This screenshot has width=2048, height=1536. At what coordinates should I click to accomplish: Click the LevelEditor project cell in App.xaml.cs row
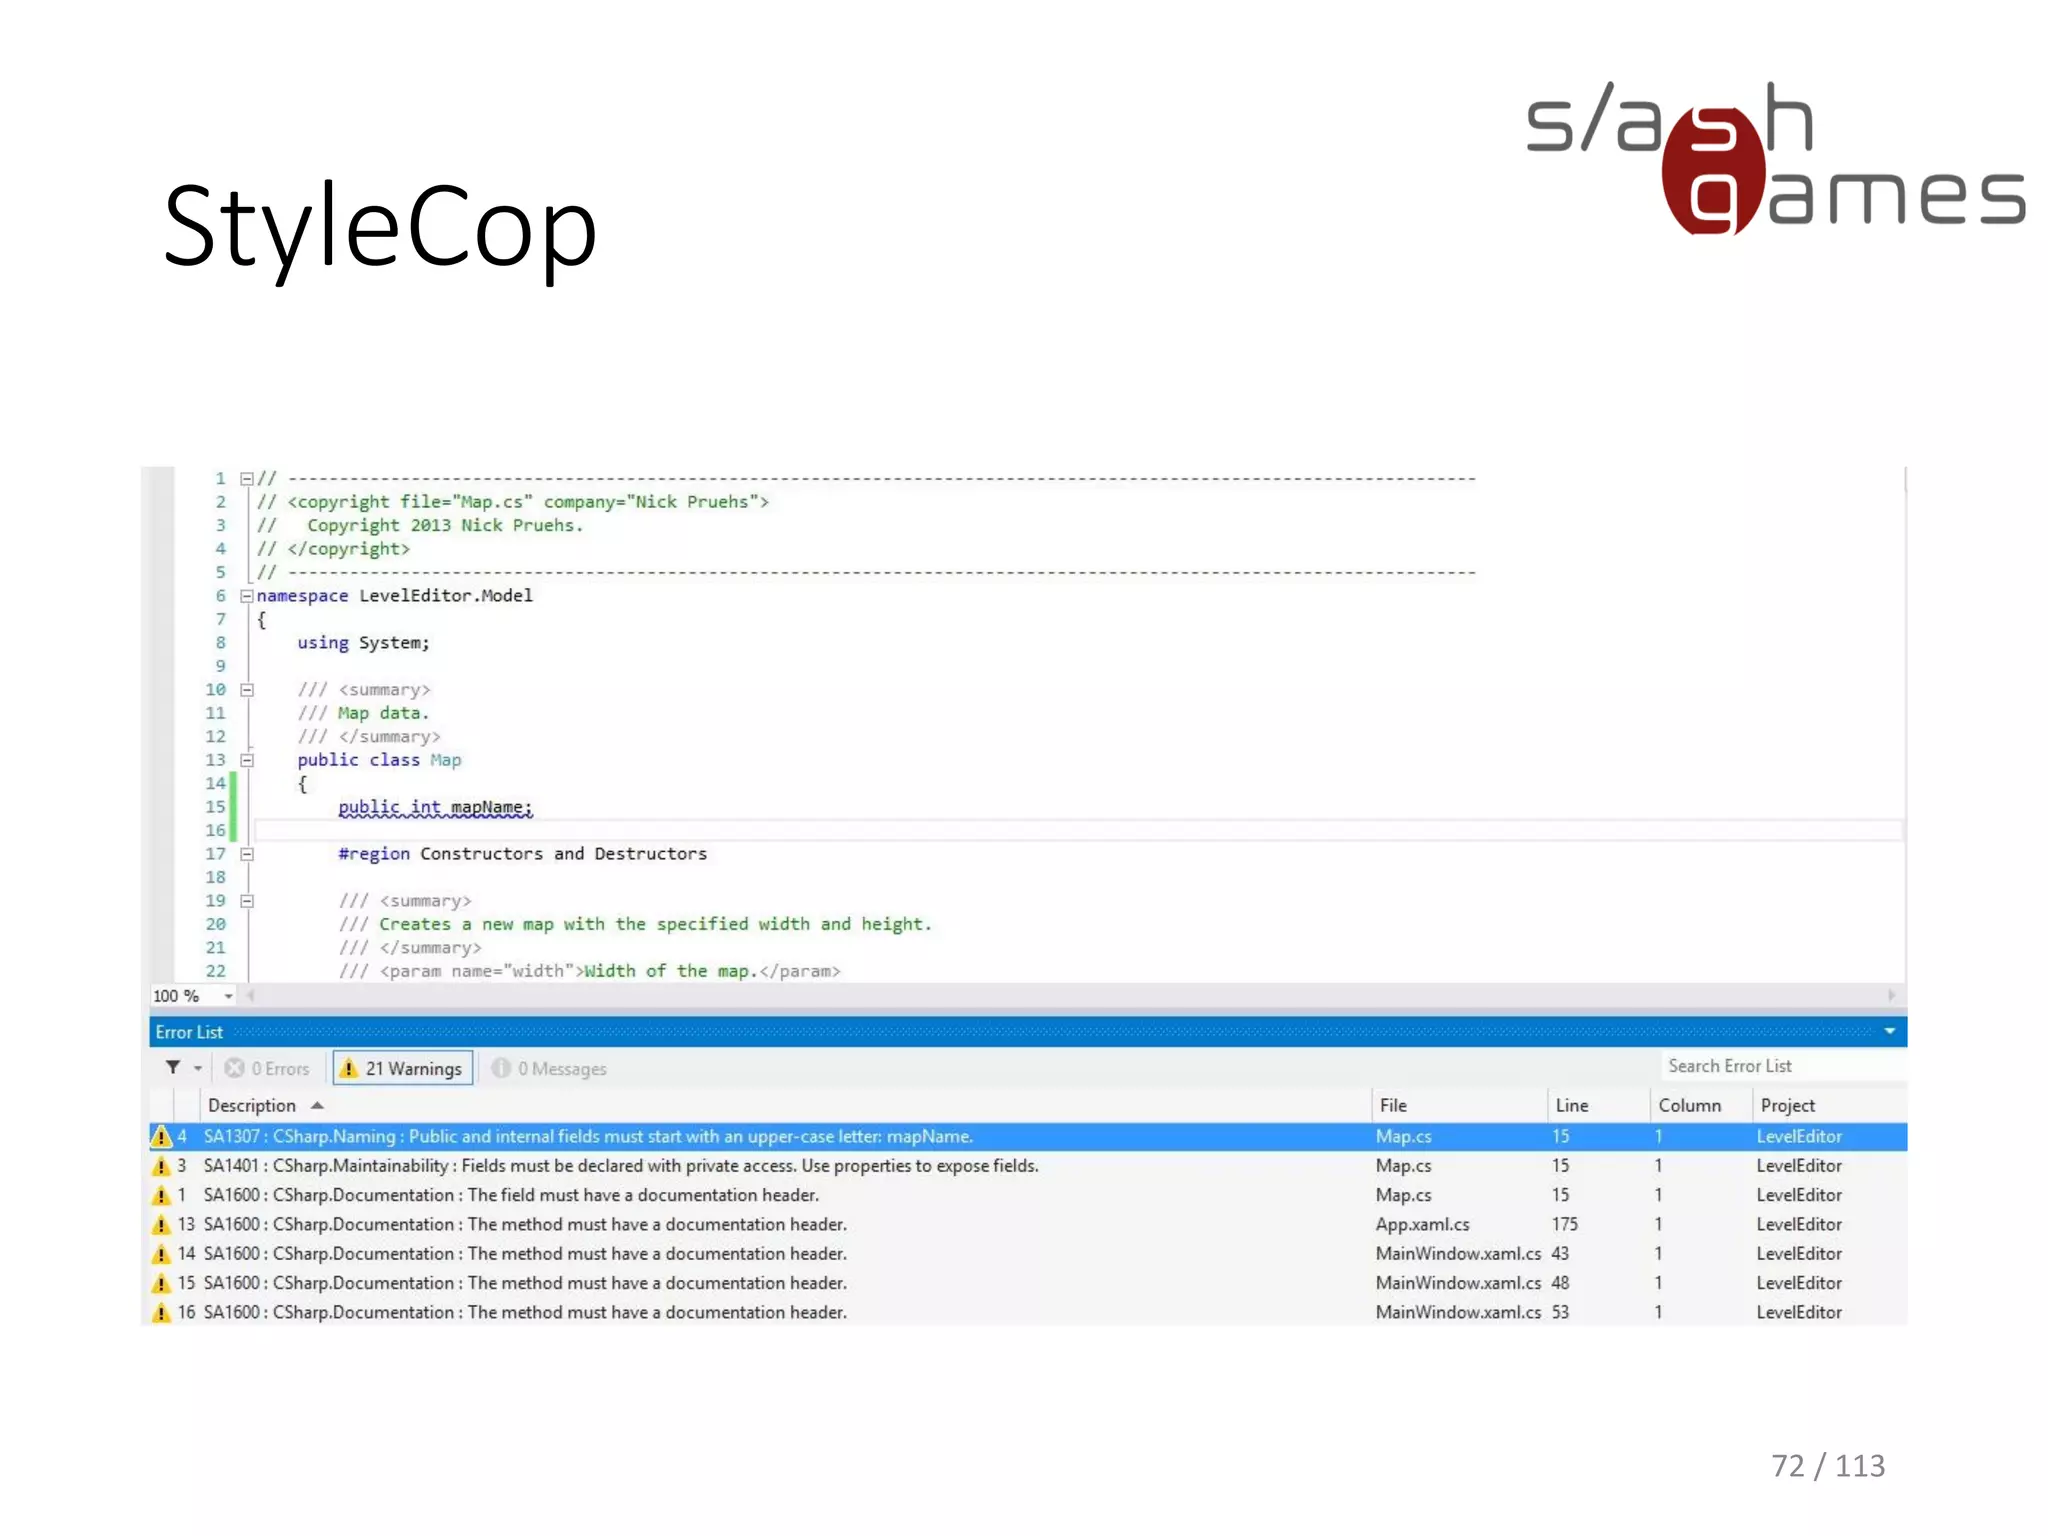point(1798,1224)
